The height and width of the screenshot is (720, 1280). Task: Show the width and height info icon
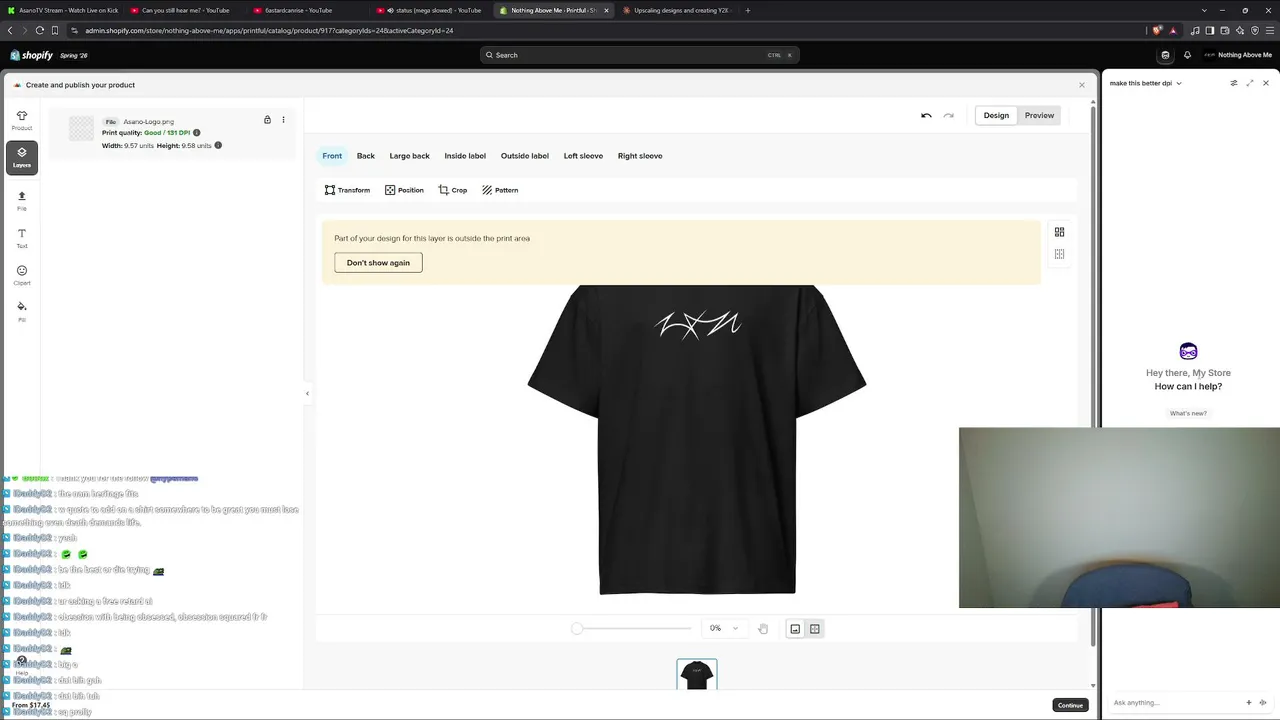click(218, 145)
